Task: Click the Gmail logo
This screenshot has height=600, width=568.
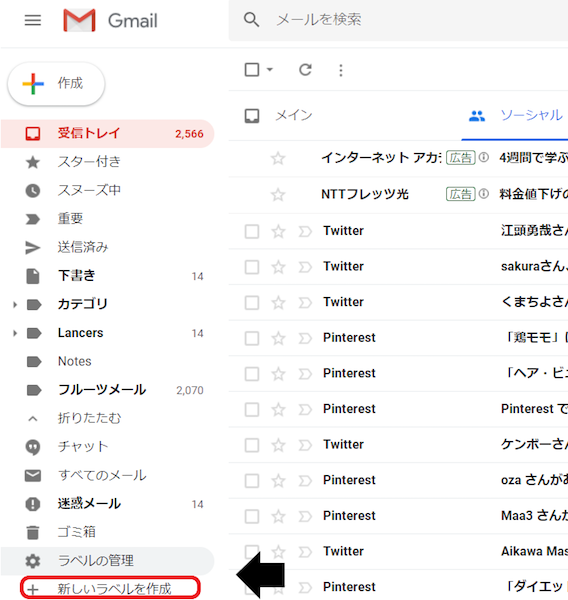Action: pos(110,20)
